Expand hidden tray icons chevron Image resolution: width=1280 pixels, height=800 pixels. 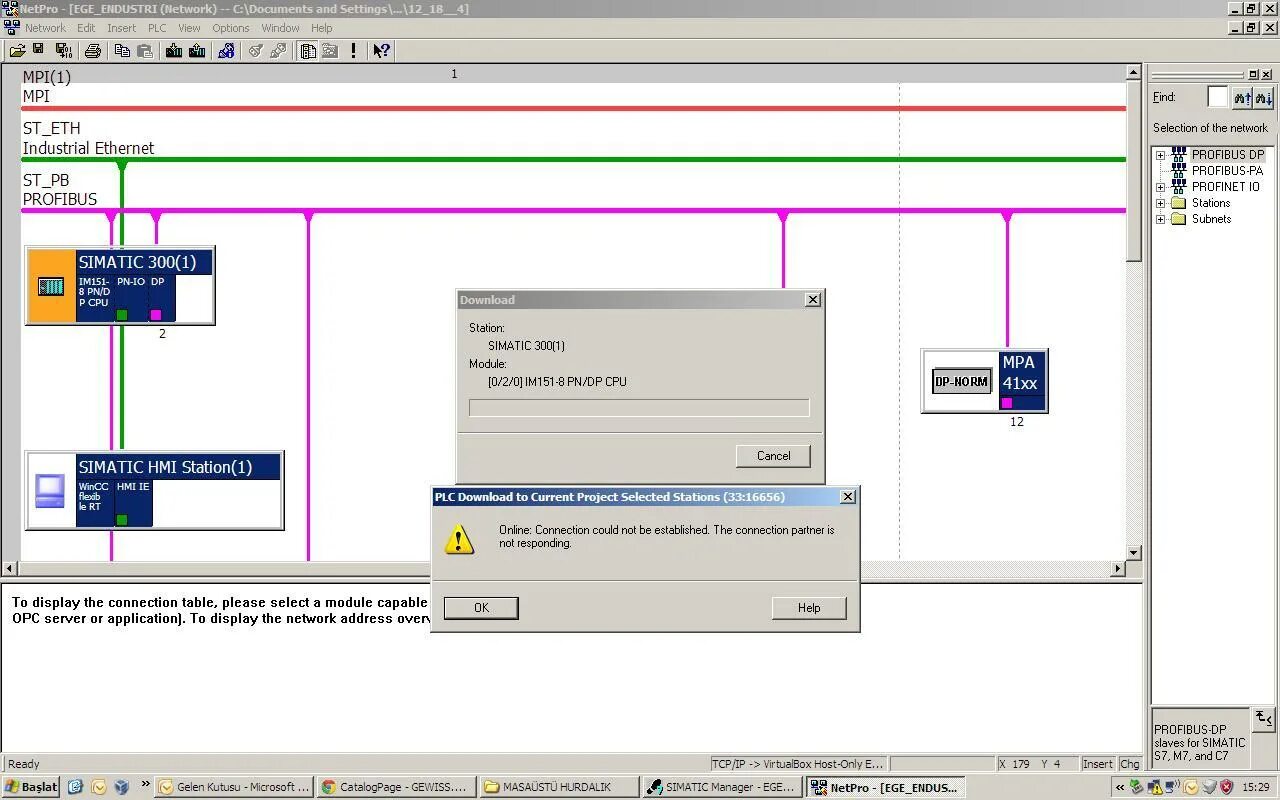(1120, 787)
